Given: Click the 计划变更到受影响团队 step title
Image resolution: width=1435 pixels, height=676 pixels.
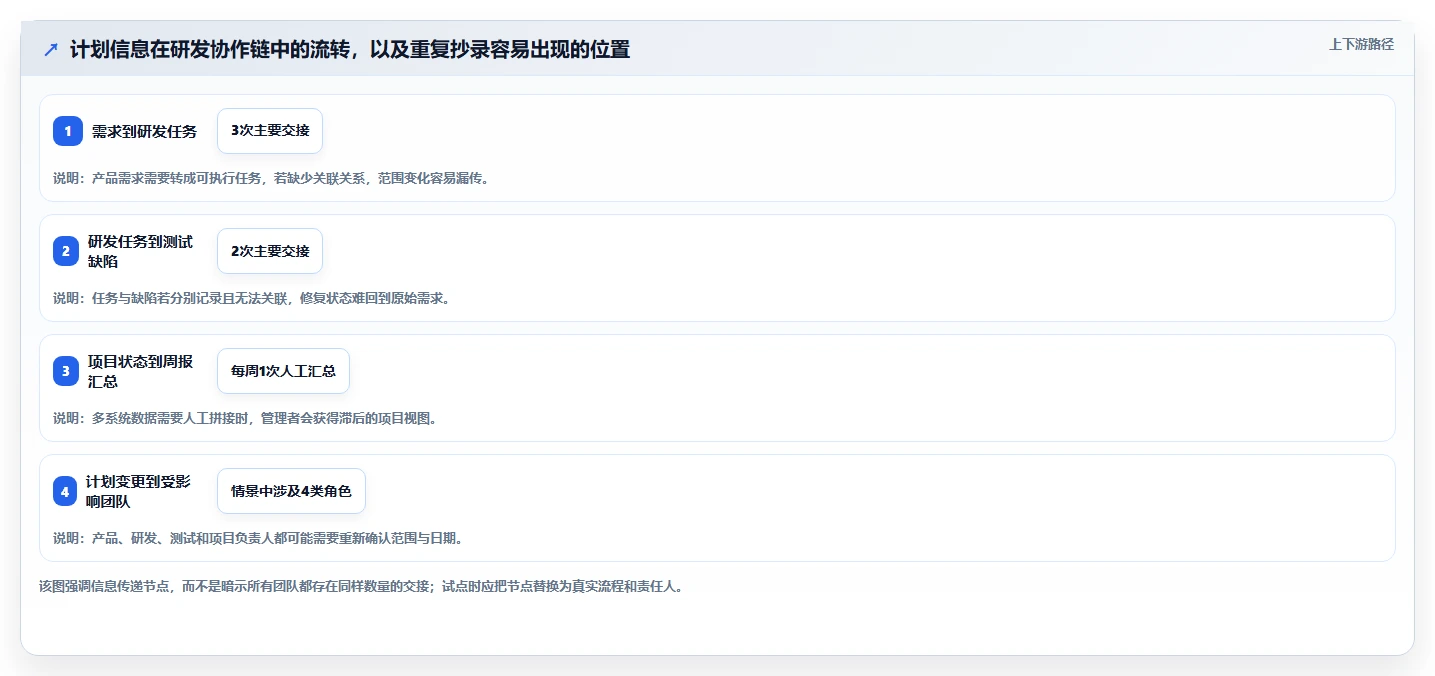Looking at the screenshot, I should coord(138,491).
